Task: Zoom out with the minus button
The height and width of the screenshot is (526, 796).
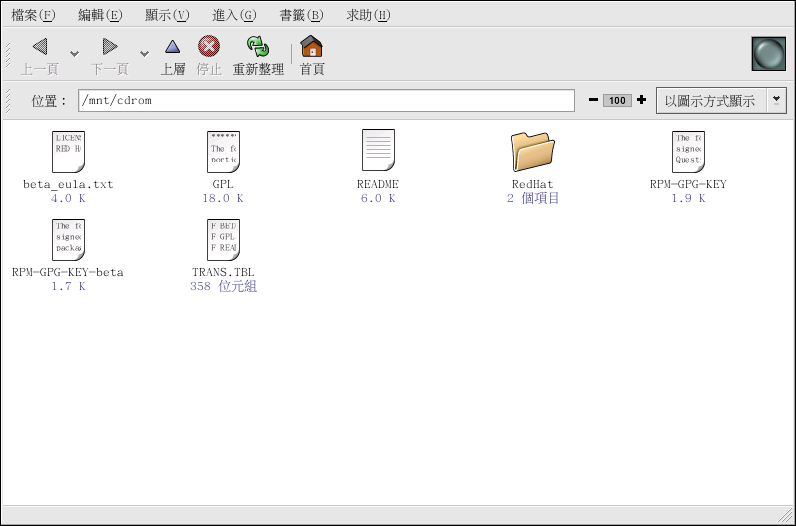Action: coord(593,100)
